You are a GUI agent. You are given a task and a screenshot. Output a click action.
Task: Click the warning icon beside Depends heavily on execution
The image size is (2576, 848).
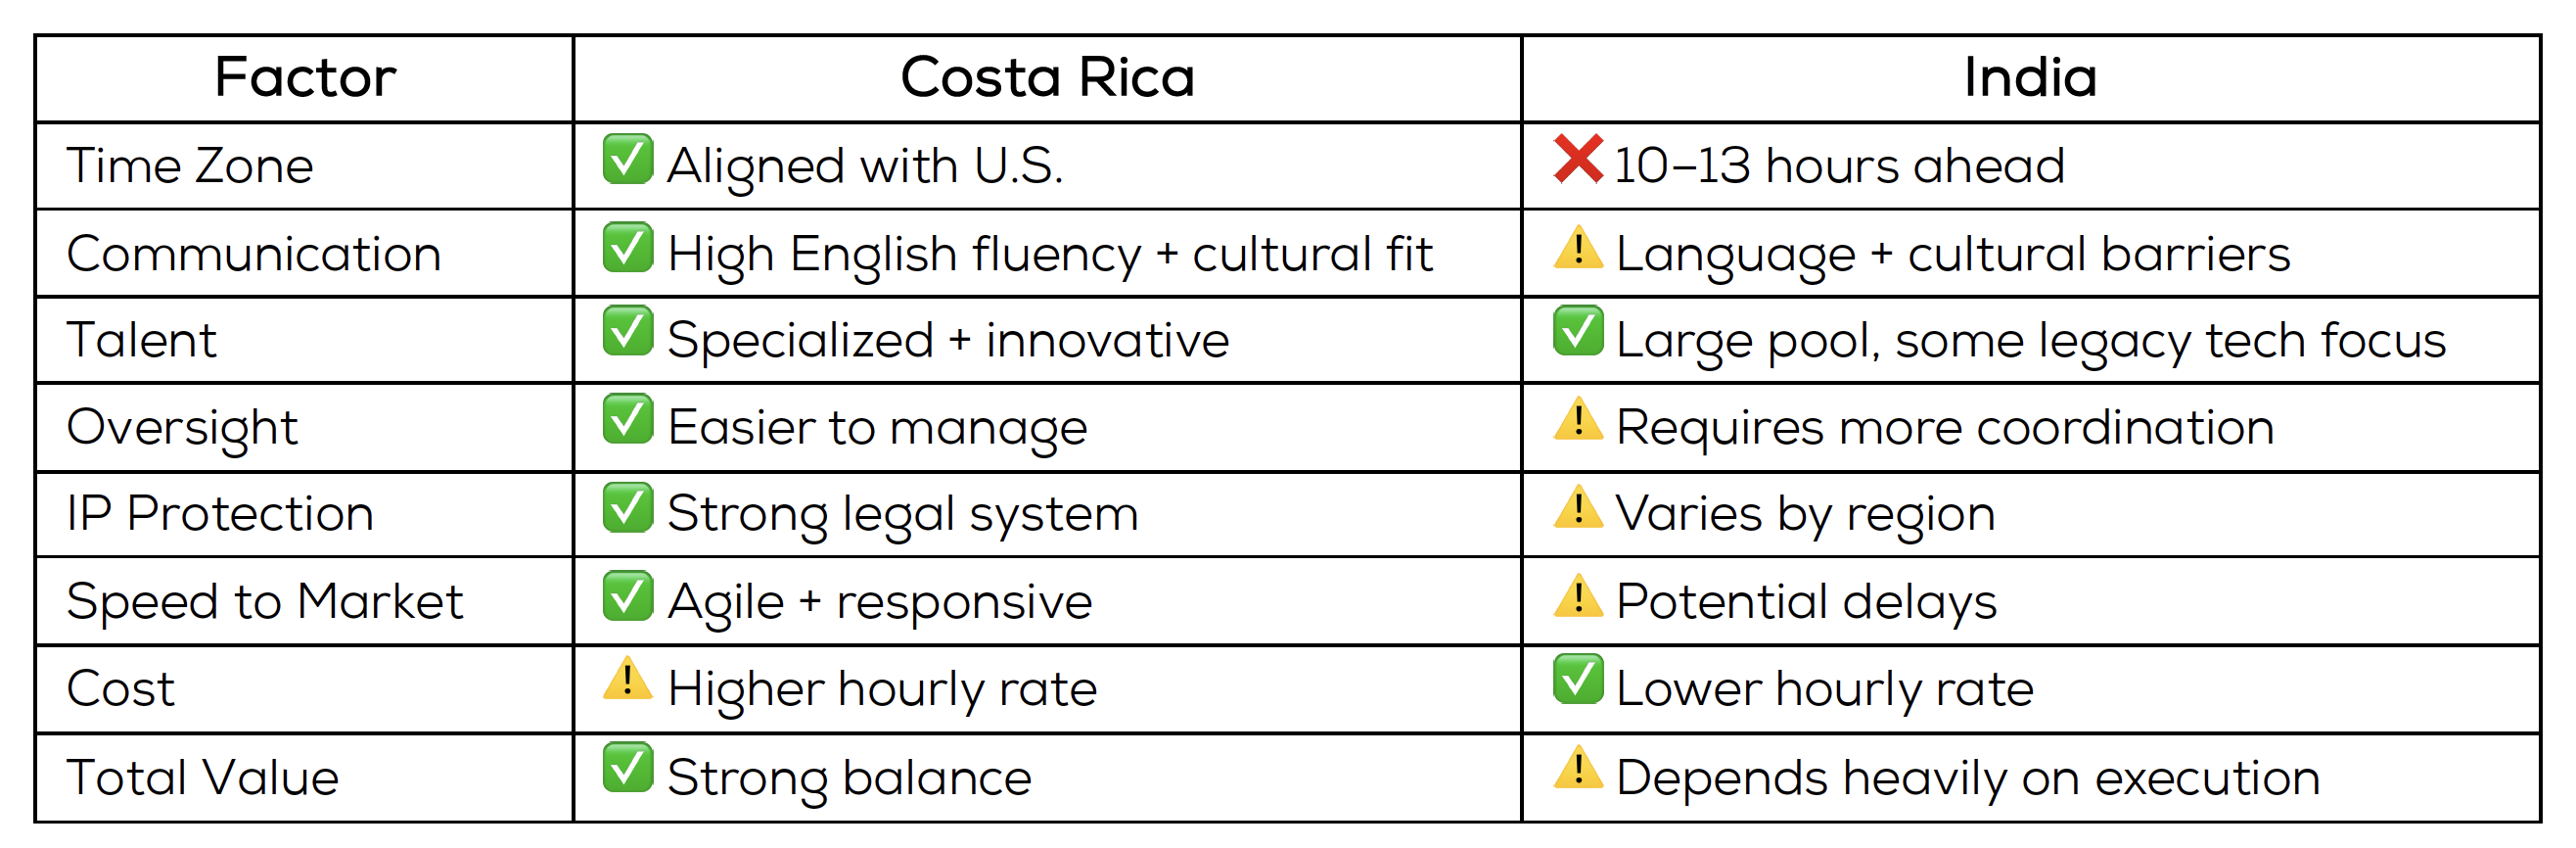(1578, 767)
